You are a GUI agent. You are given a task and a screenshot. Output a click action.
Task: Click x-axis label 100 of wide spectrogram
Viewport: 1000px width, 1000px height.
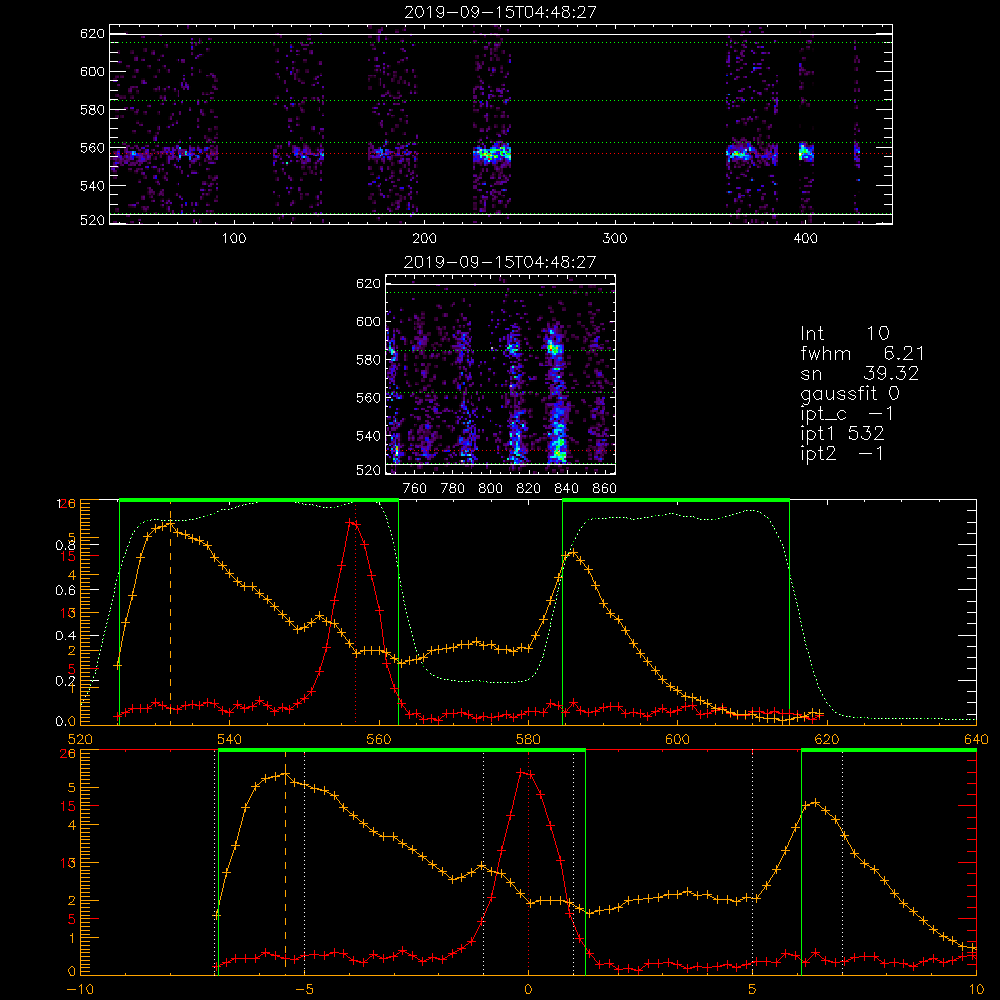point(234,239)
